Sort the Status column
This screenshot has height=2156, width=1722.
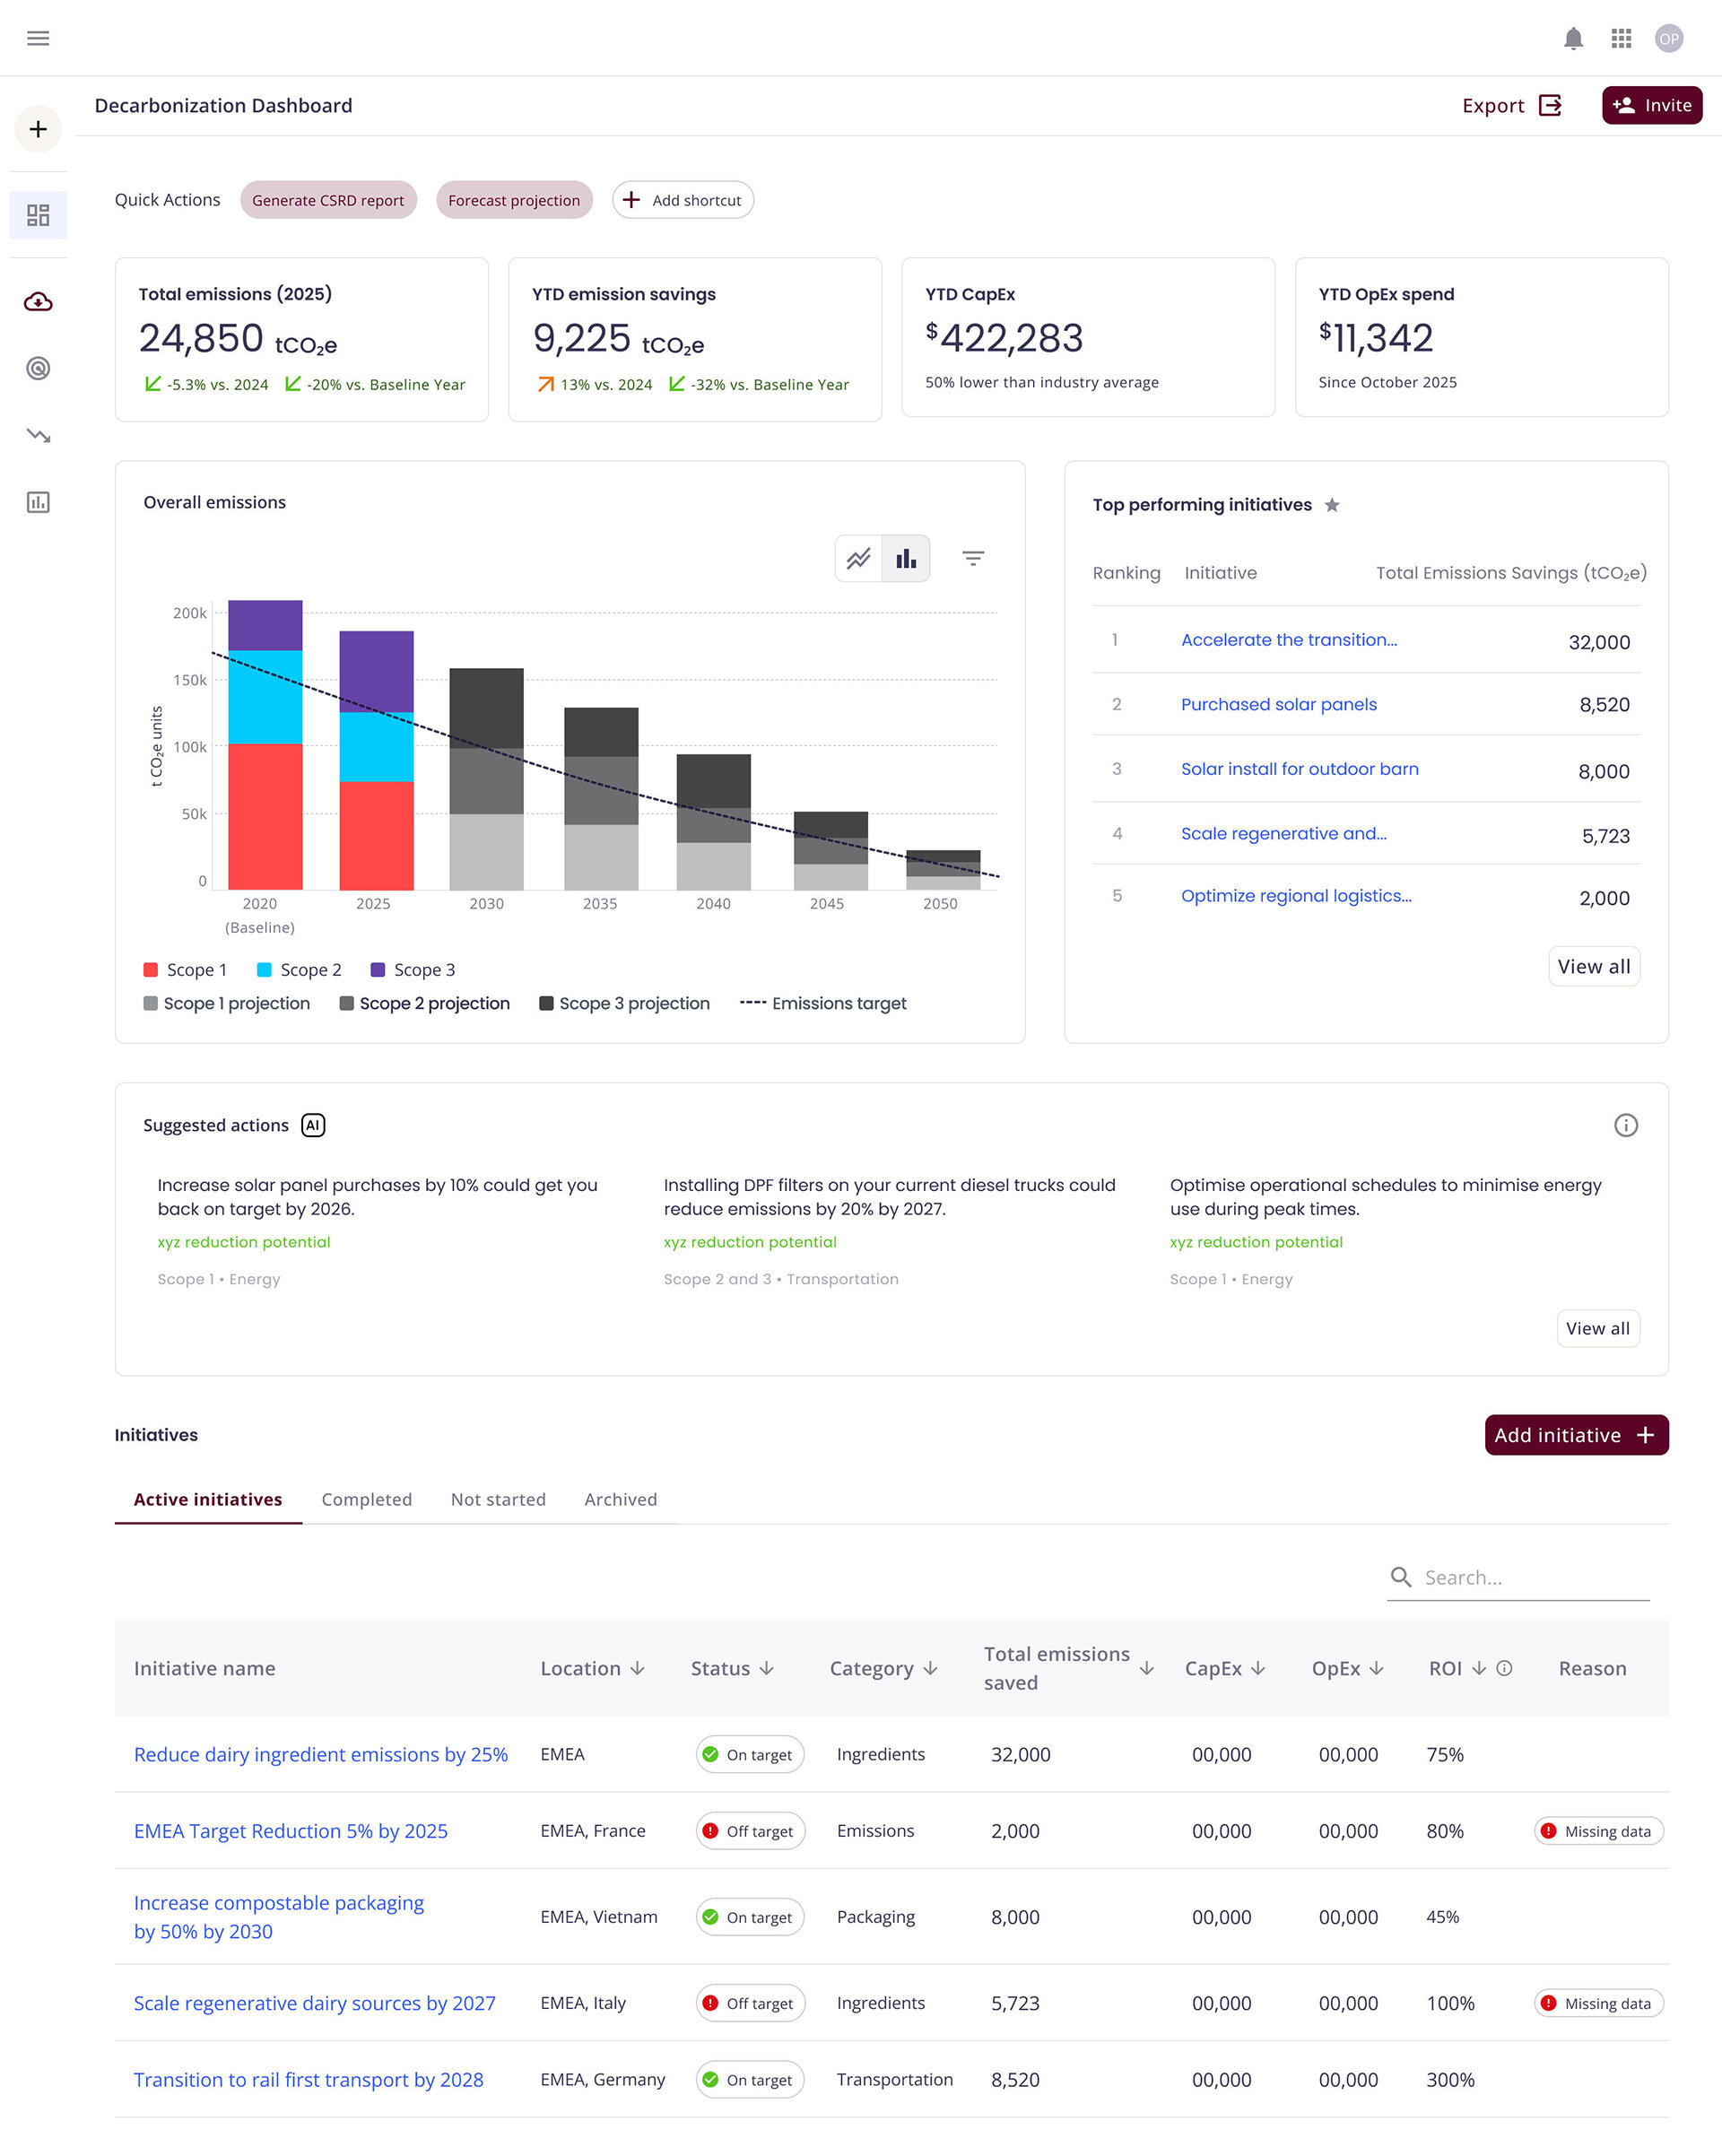[x=766, y=1668]
